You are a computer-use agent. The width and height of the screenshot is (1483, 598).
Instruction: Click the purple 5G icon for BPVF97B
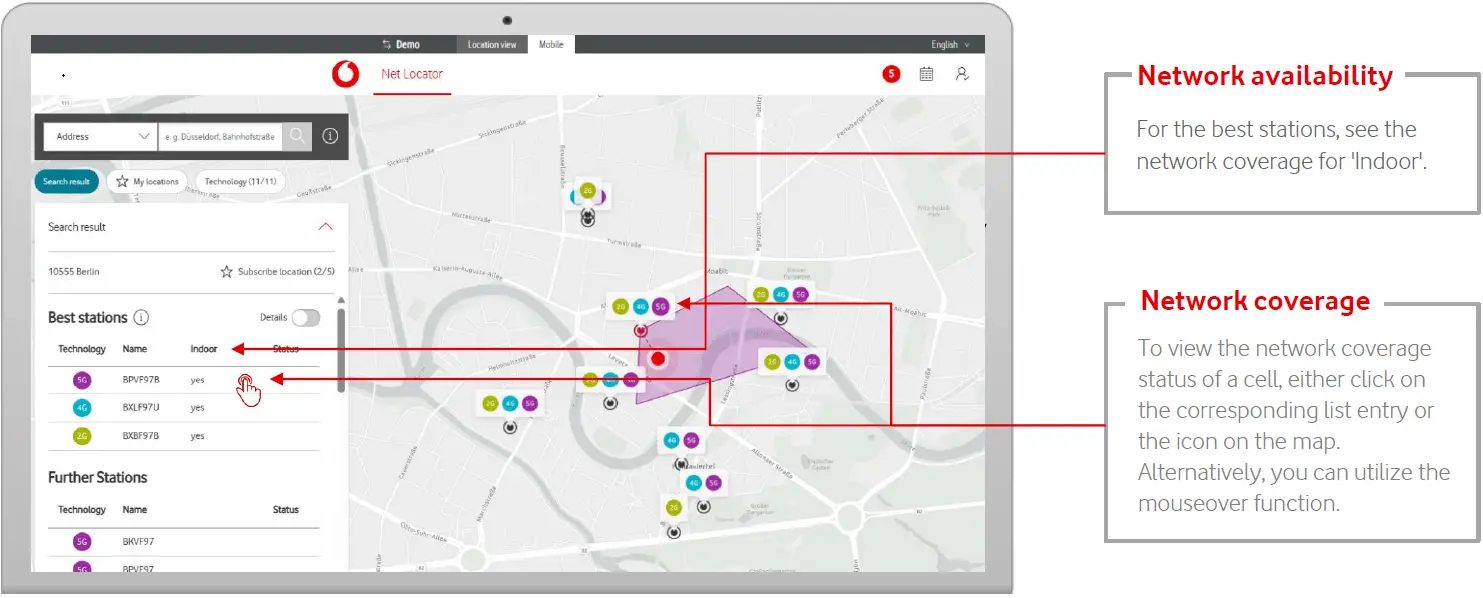(82, 380)
